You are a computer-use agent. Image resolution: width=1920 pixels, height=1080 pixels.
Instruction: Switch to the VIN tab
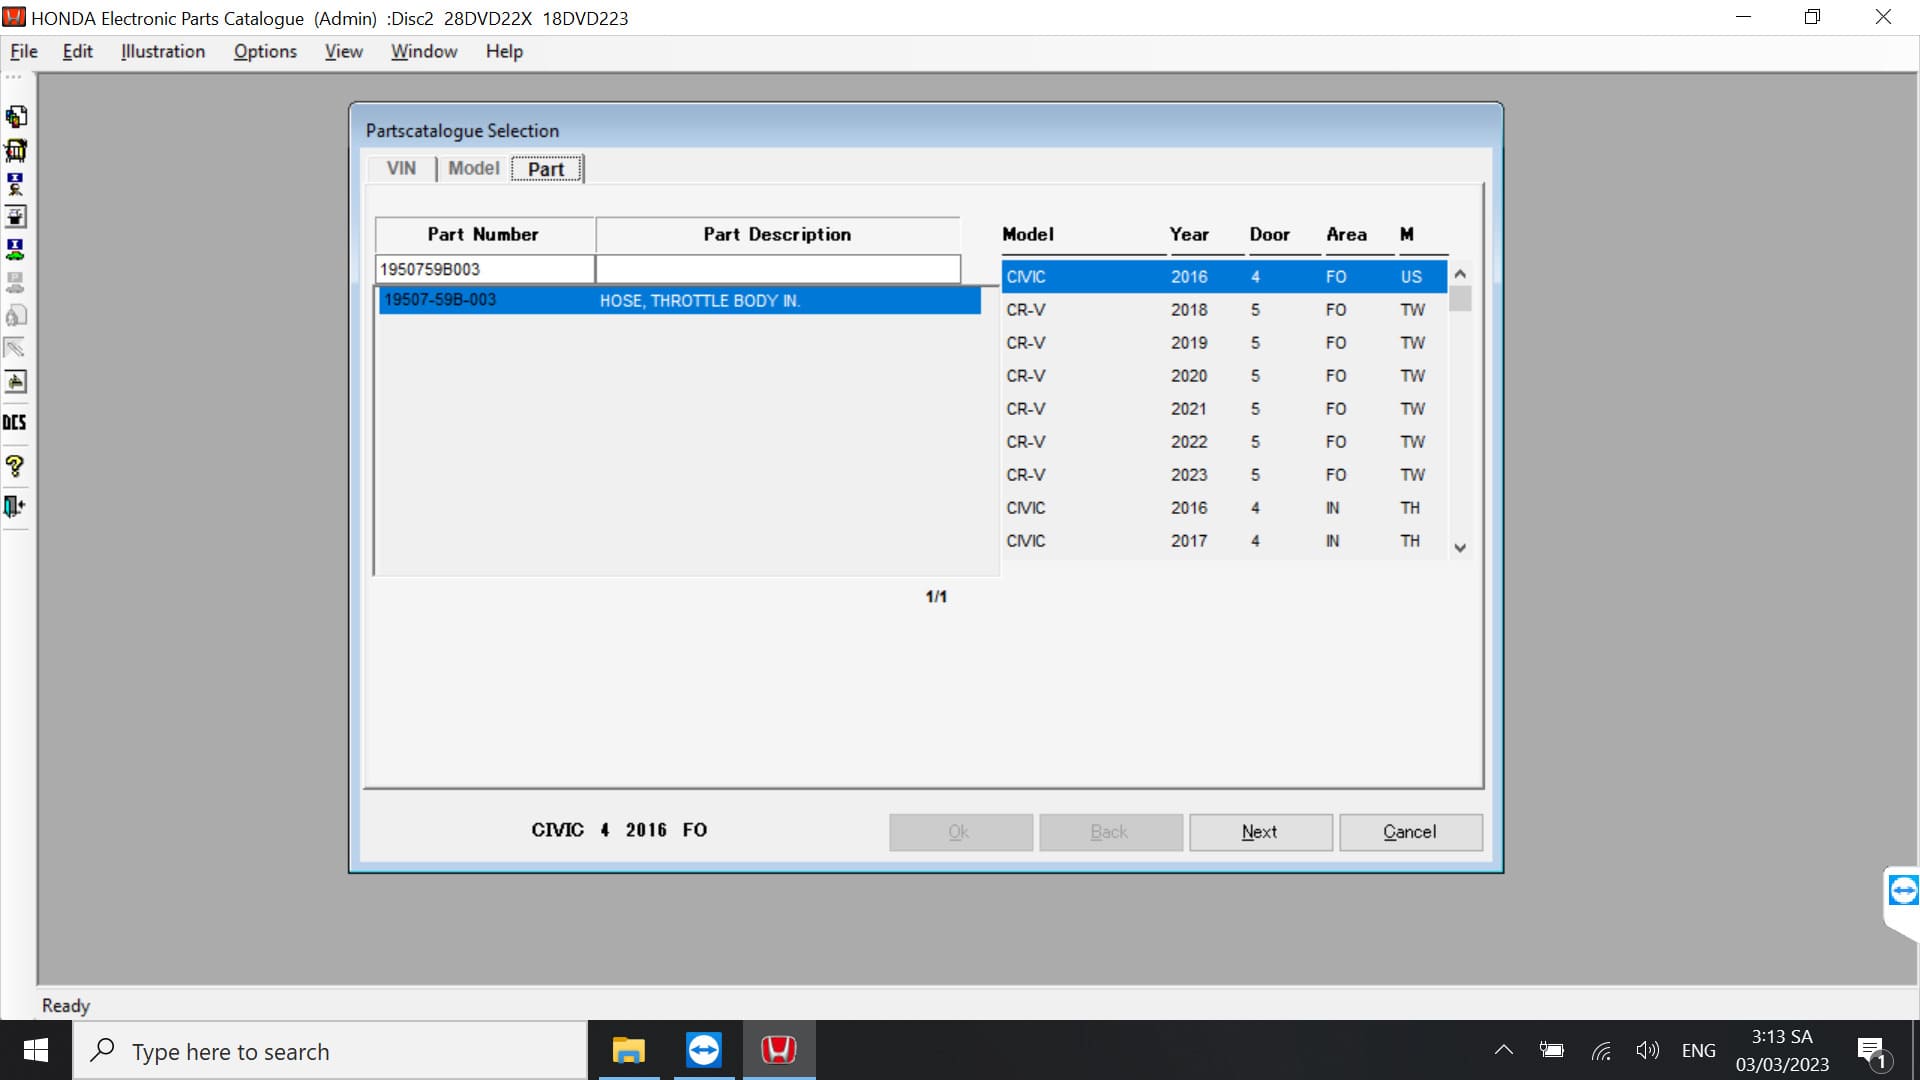(x=401, y=168)
